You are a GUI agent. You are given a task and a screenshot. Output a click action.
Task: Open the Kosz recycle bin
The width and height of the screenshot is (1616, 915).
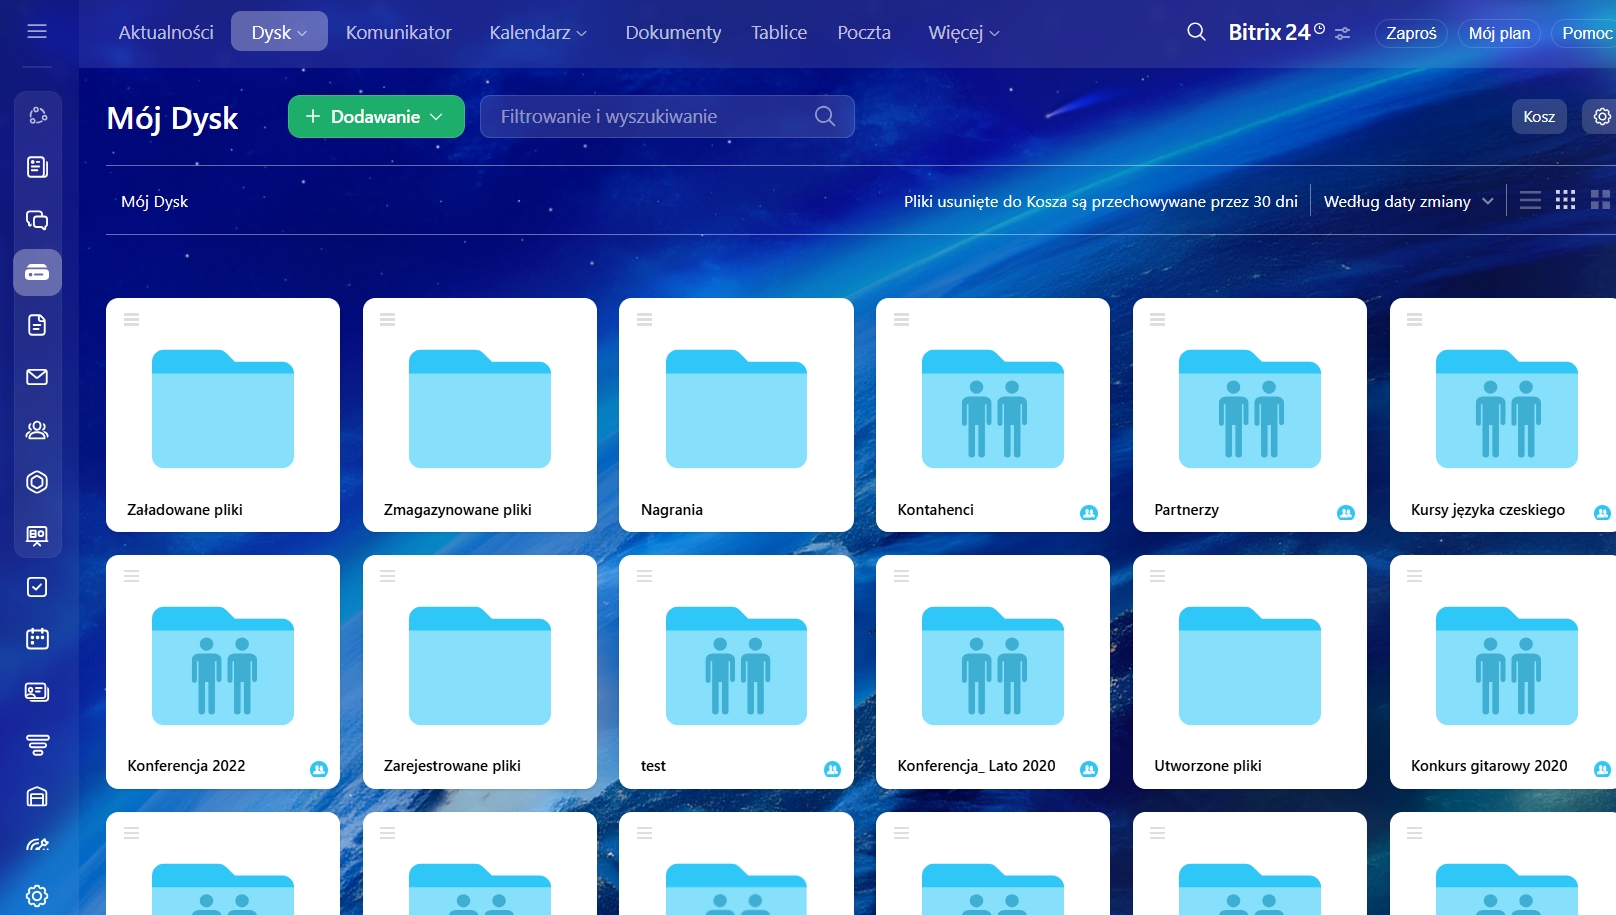click(x=1538, y=117)
